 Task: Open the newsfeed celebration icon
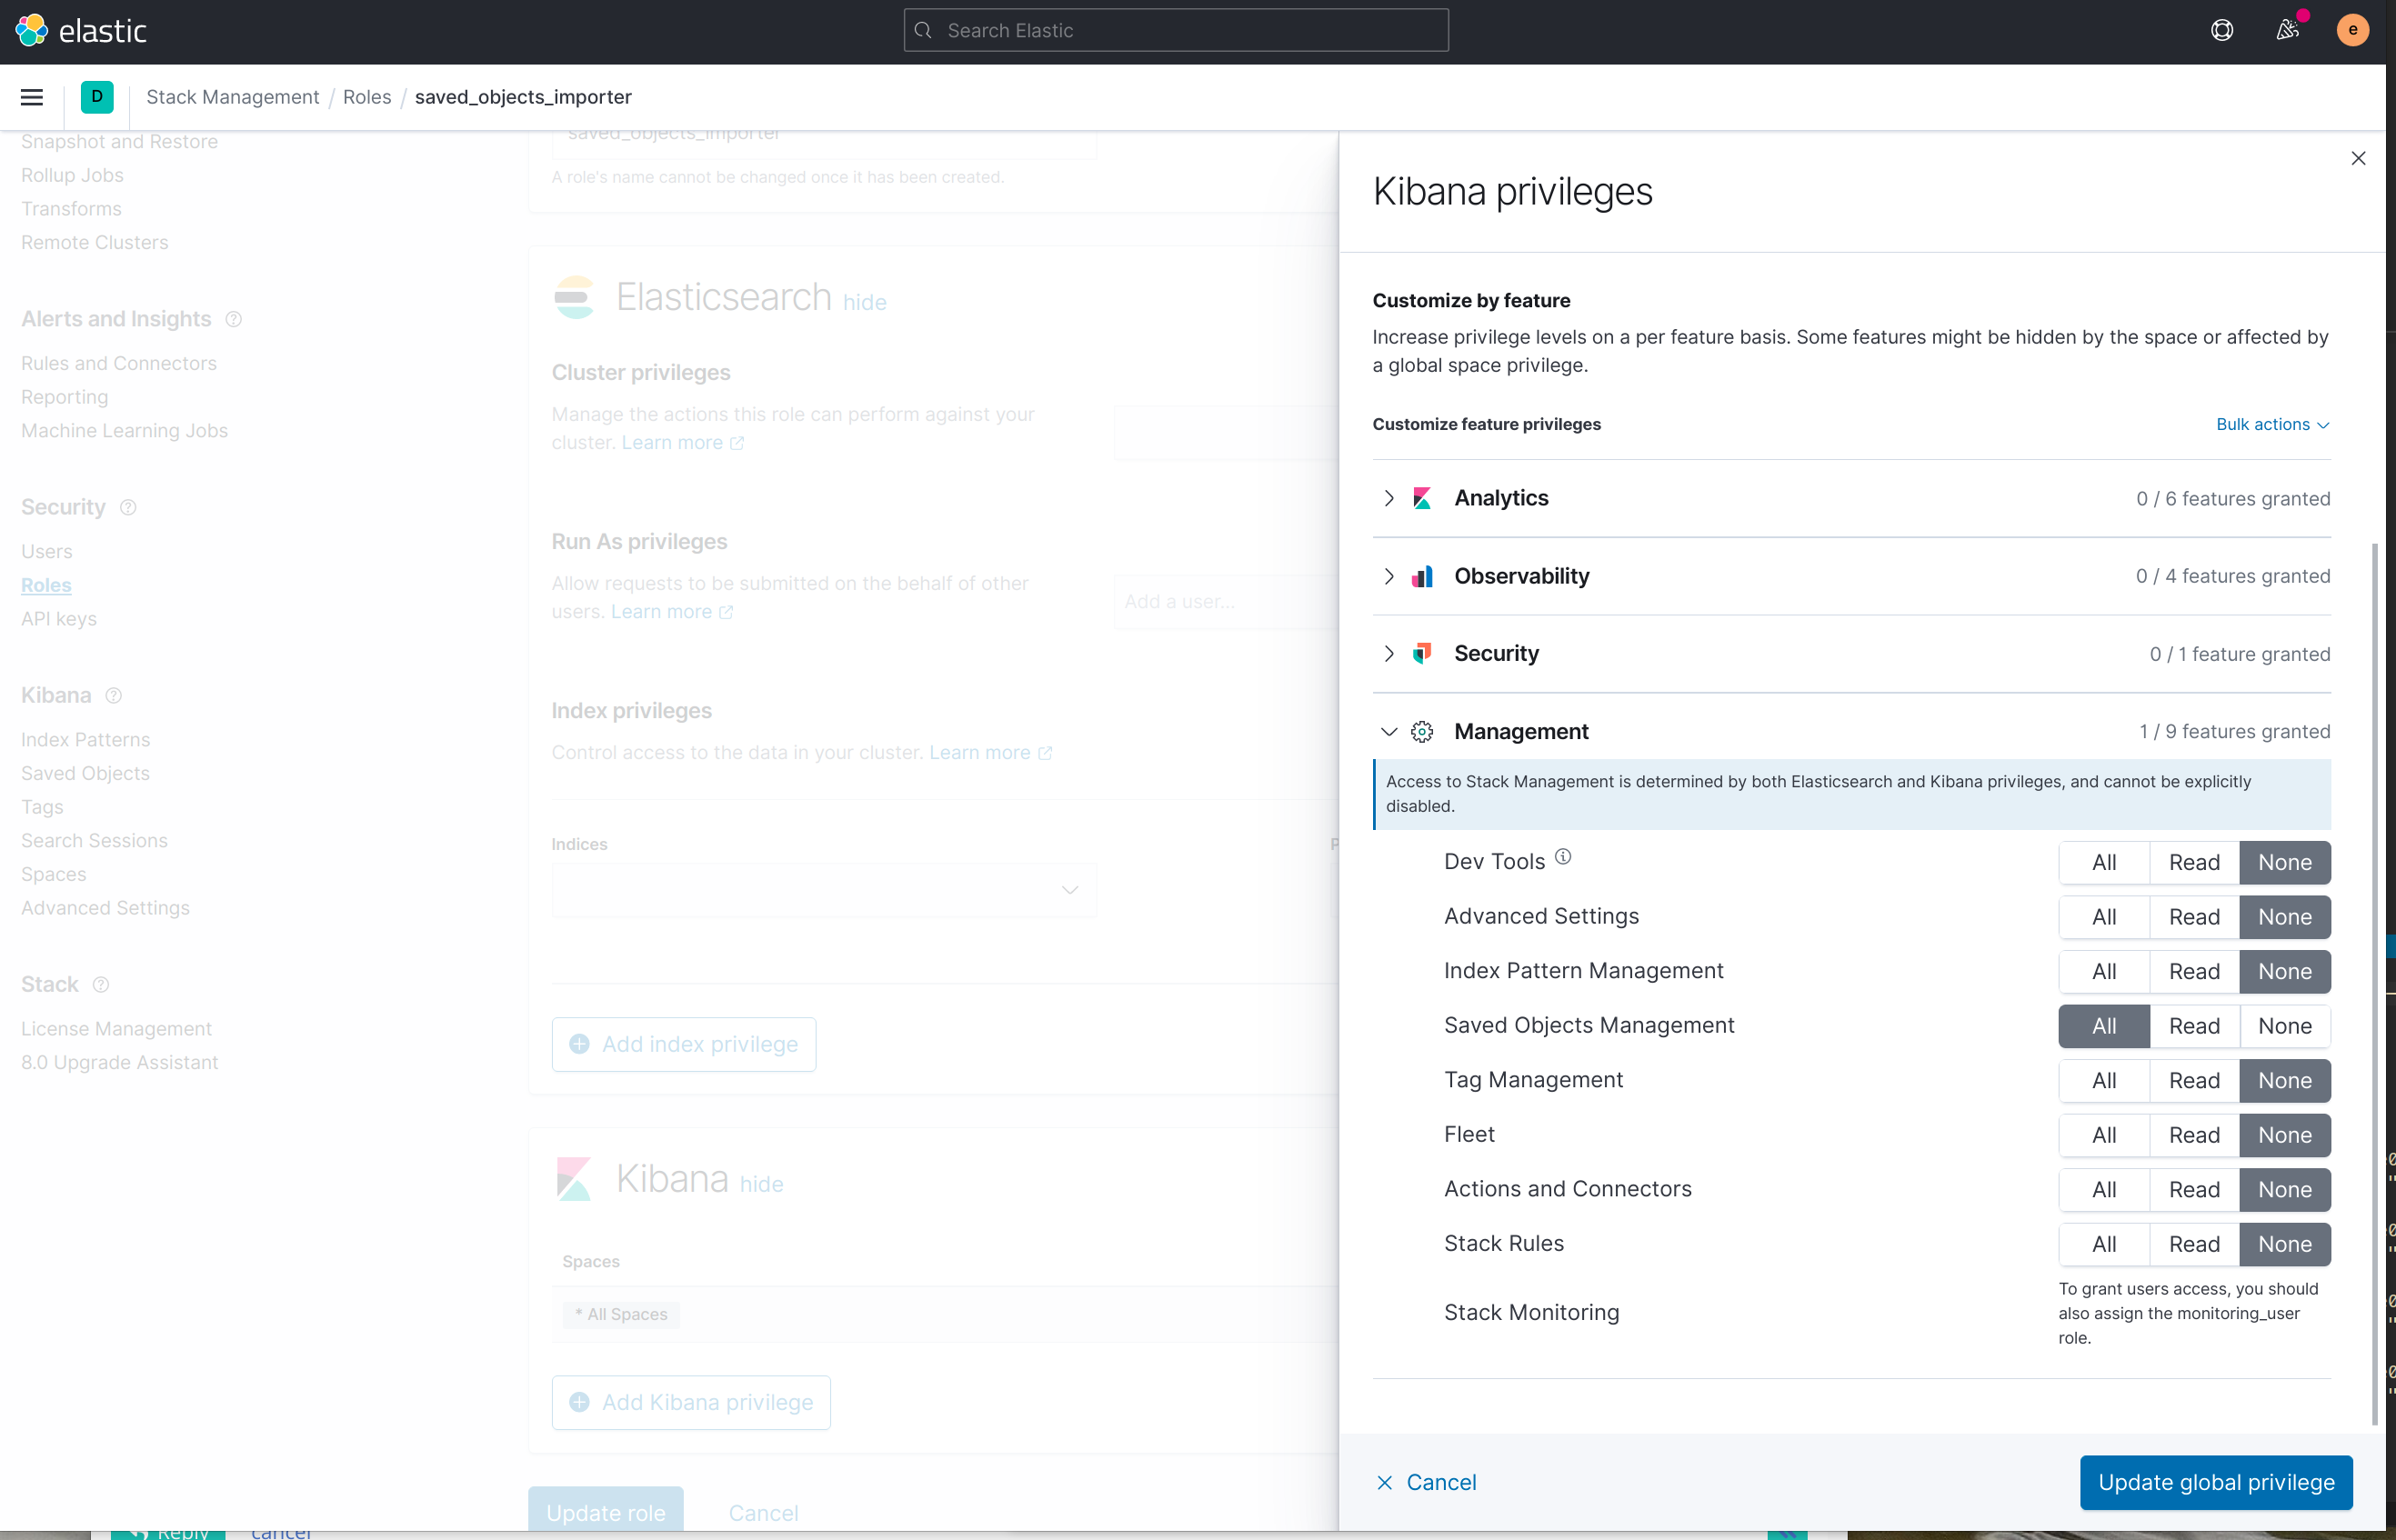2286,30
